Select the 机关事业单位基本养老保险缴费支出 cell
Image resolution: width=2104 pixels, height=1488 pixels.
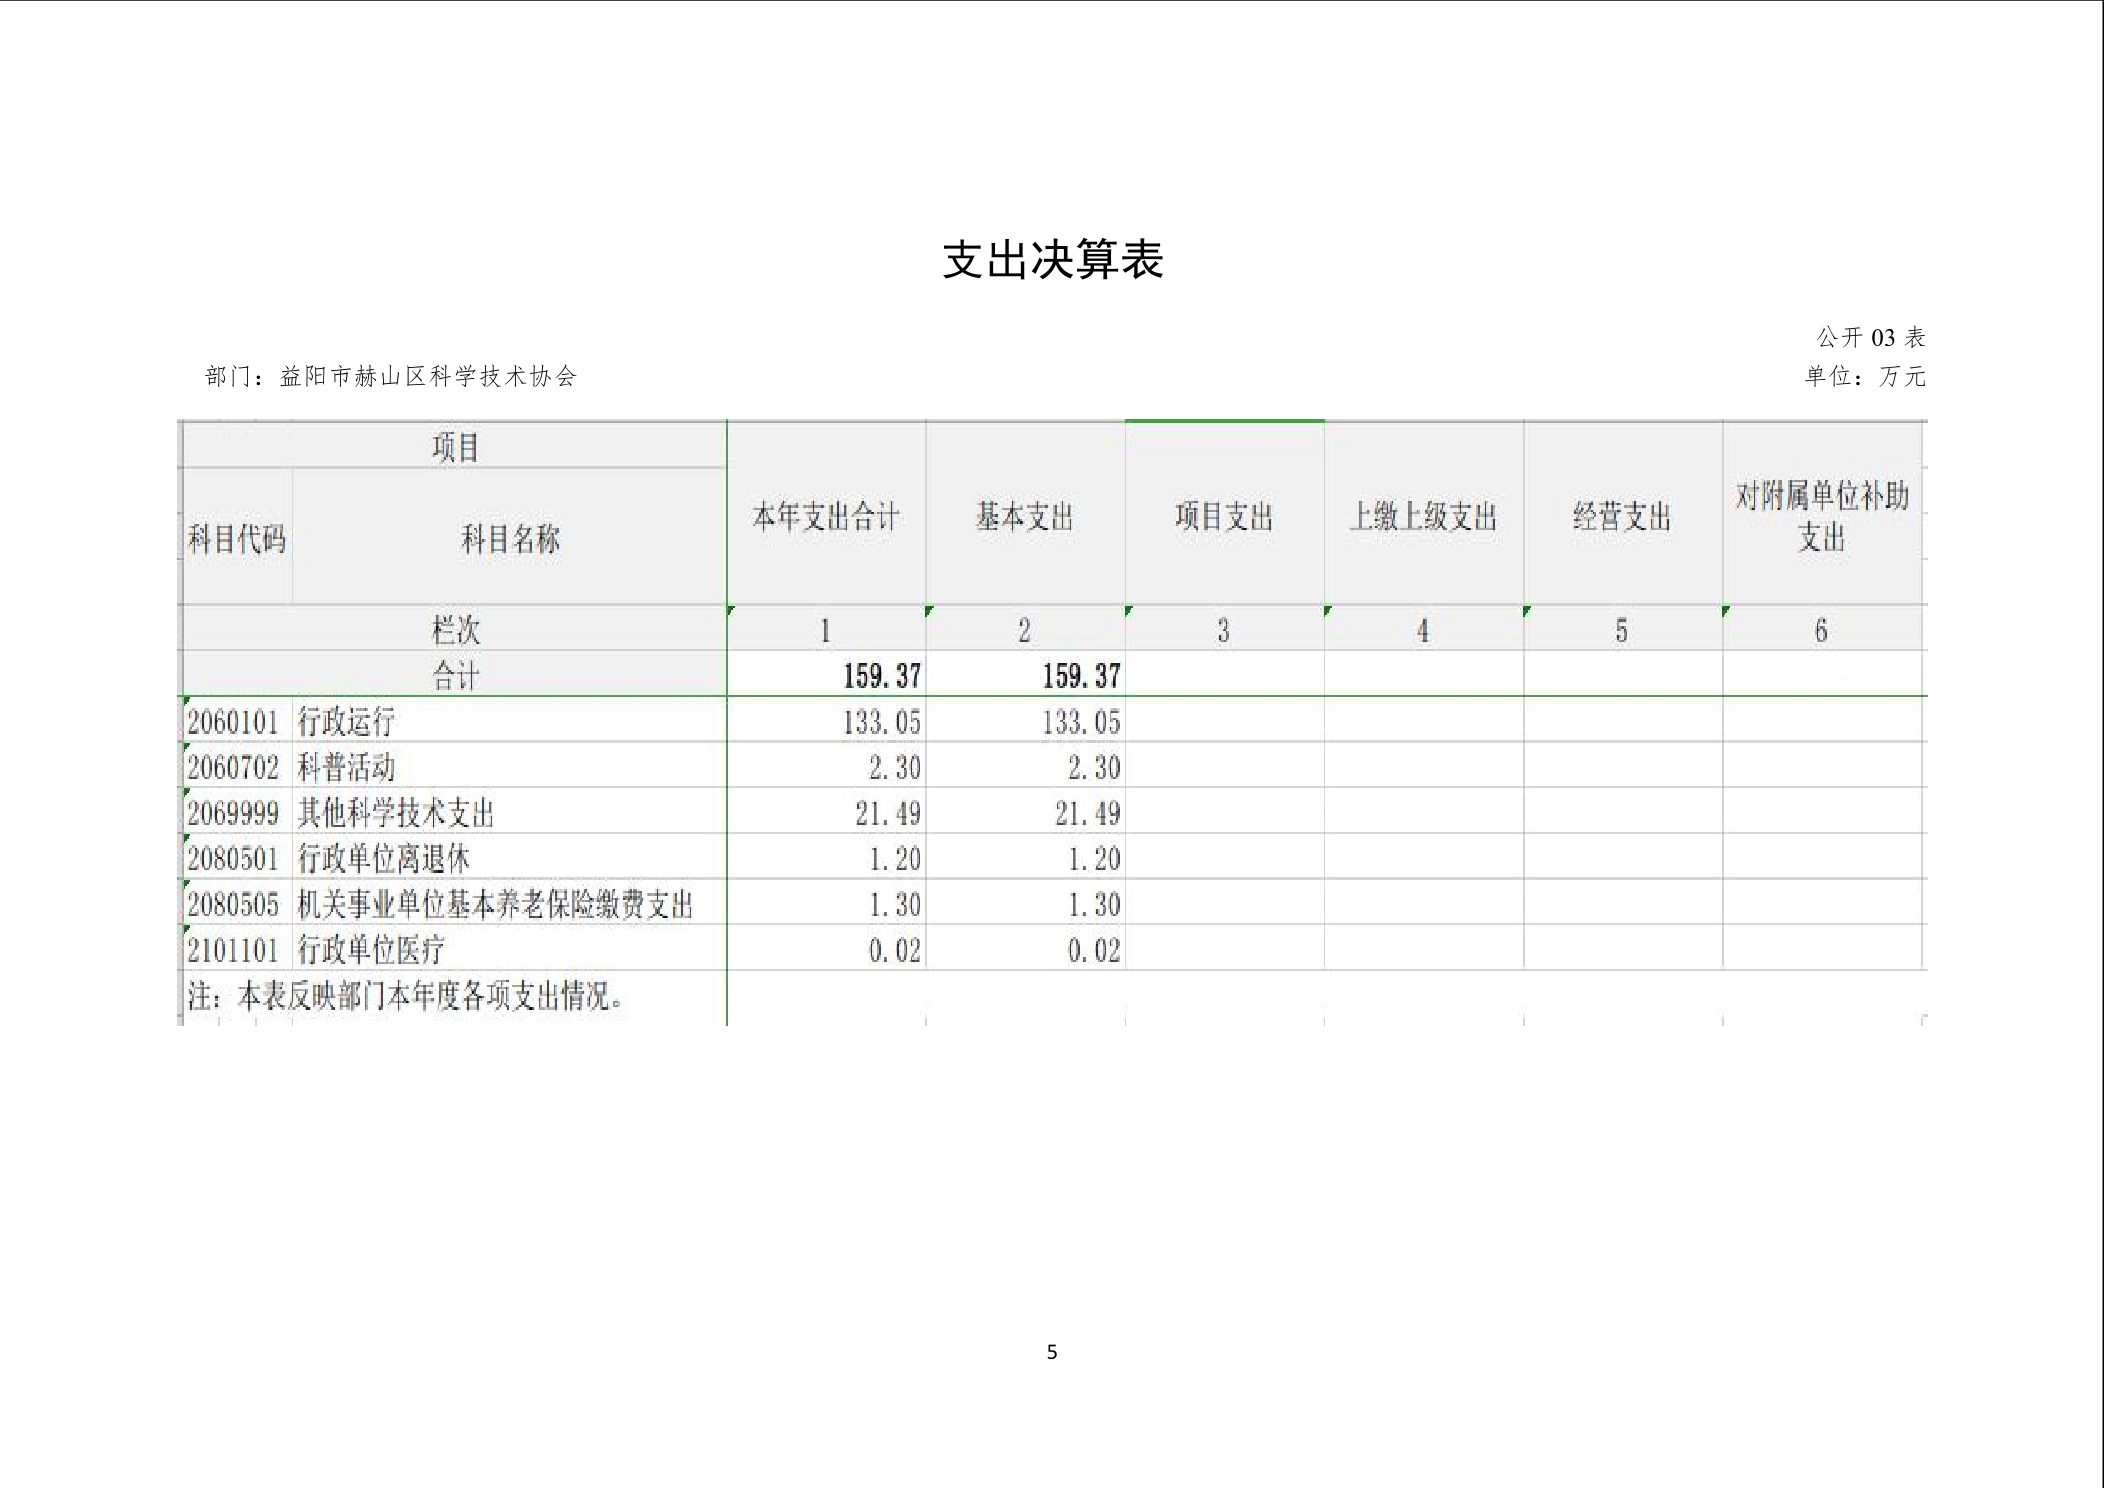coord(495,905)
